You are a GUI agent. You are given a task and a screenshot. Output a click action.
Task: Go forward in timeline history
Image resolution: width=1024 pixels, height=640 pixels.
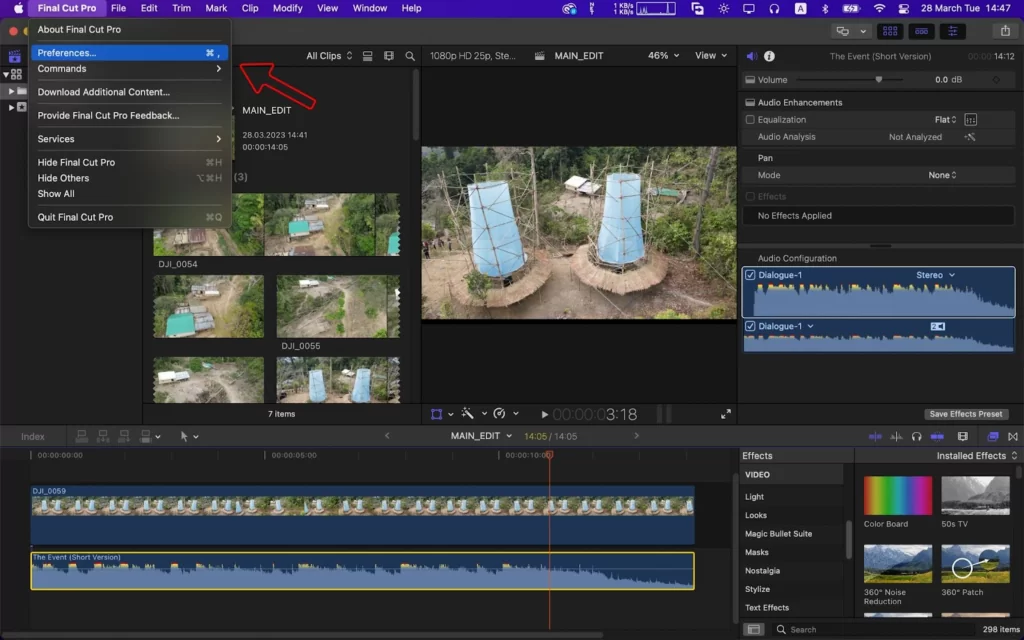click(637, 436)
